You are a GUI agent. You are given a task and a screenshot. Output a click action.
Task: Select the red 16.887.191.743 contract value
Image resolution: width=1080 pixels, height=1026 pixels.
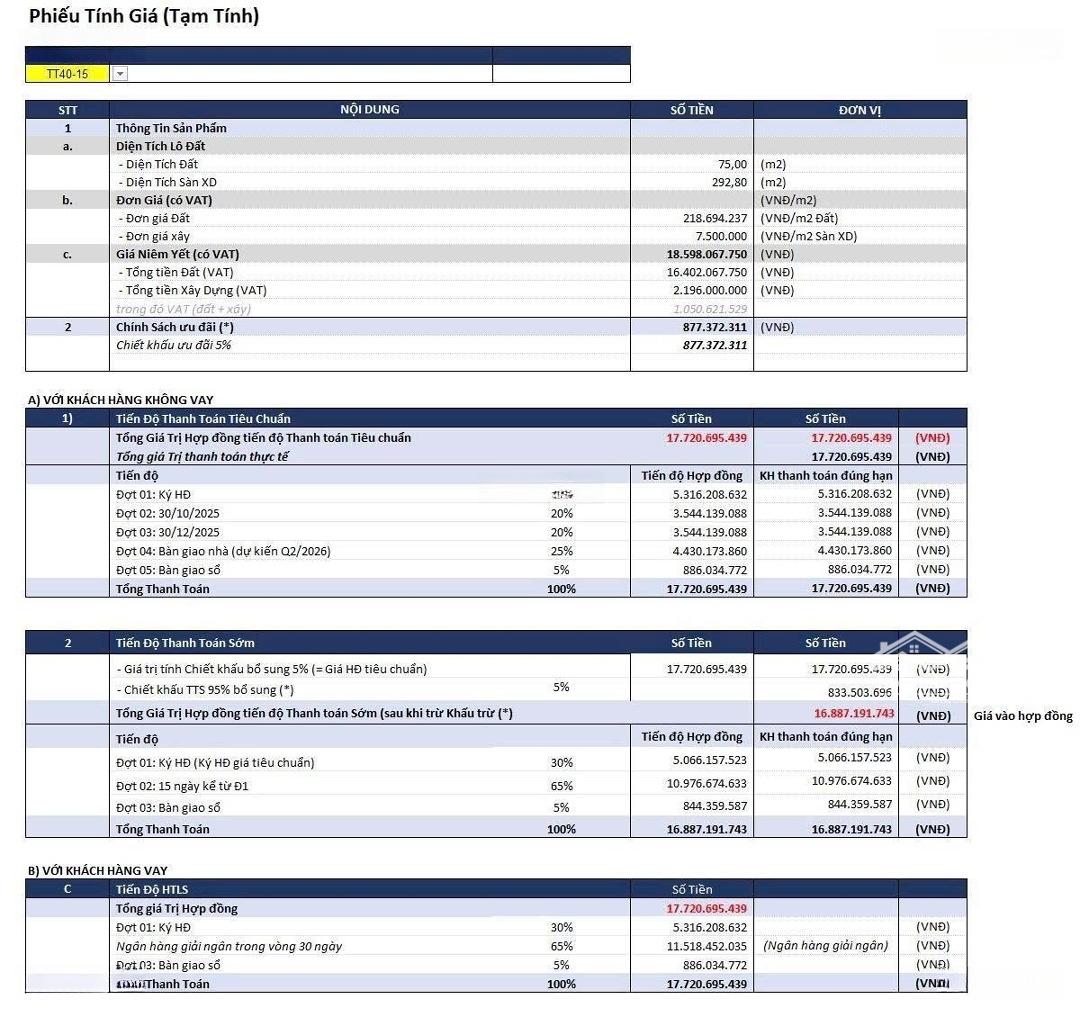point(853,714)
